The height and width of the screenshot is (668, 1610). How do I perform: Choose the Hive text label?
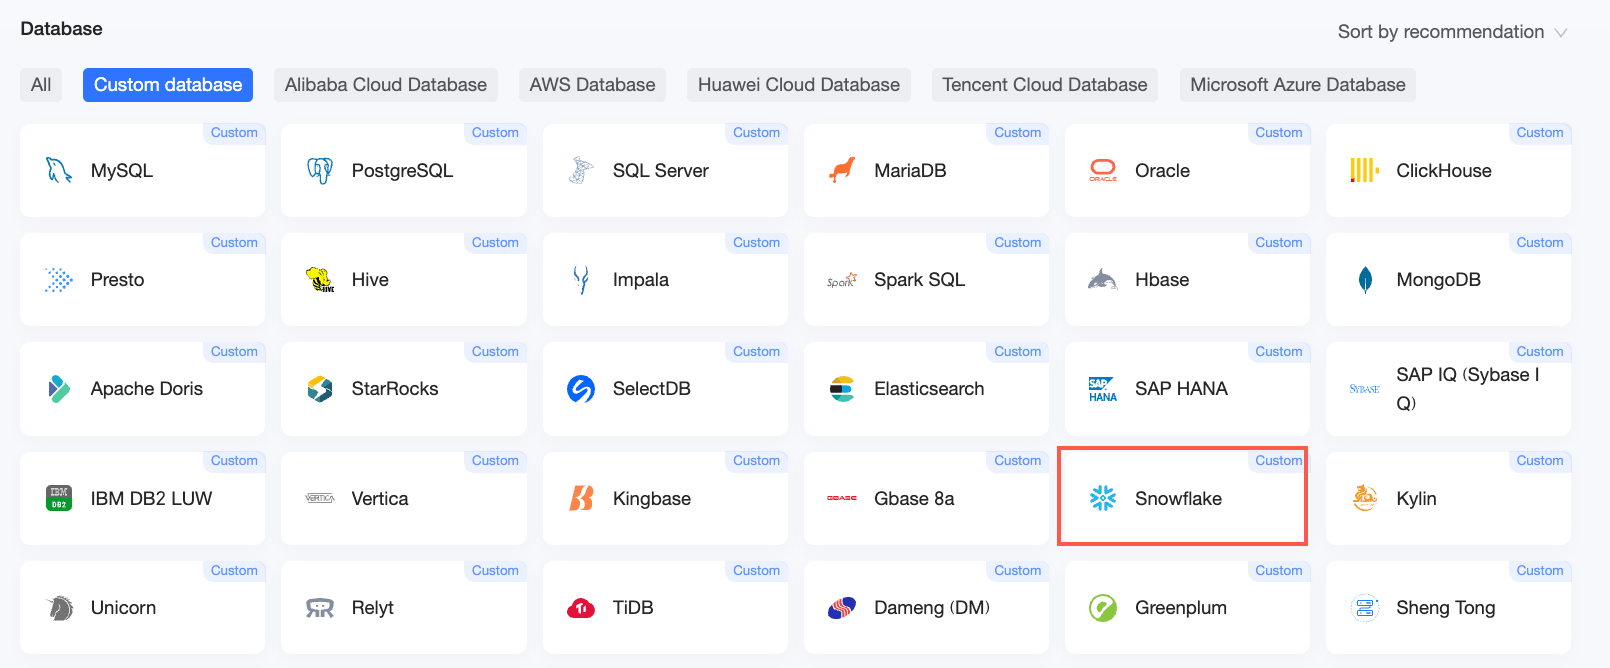point(370,280)
